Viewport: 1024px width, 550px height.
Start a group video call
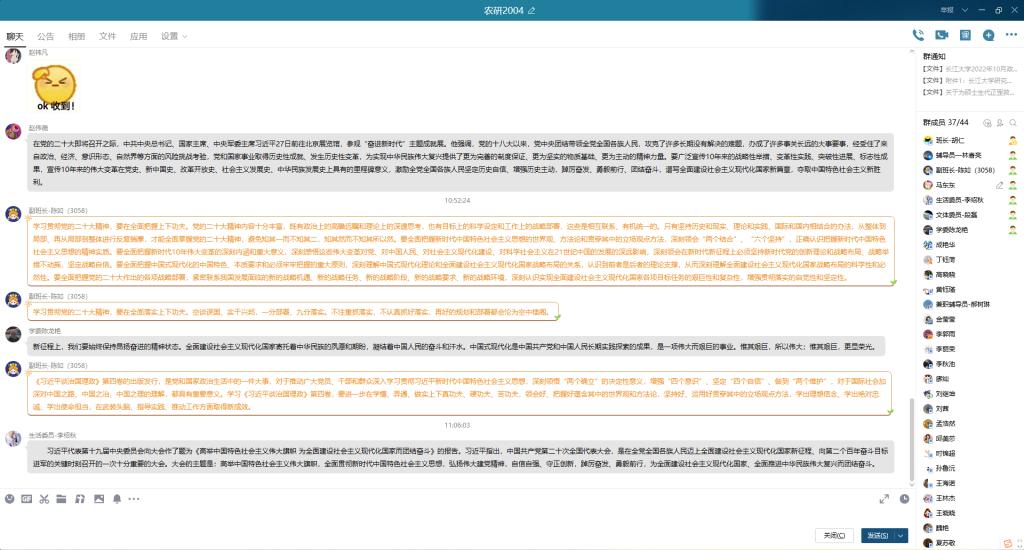pyautogui.click(x=941, y=35)
